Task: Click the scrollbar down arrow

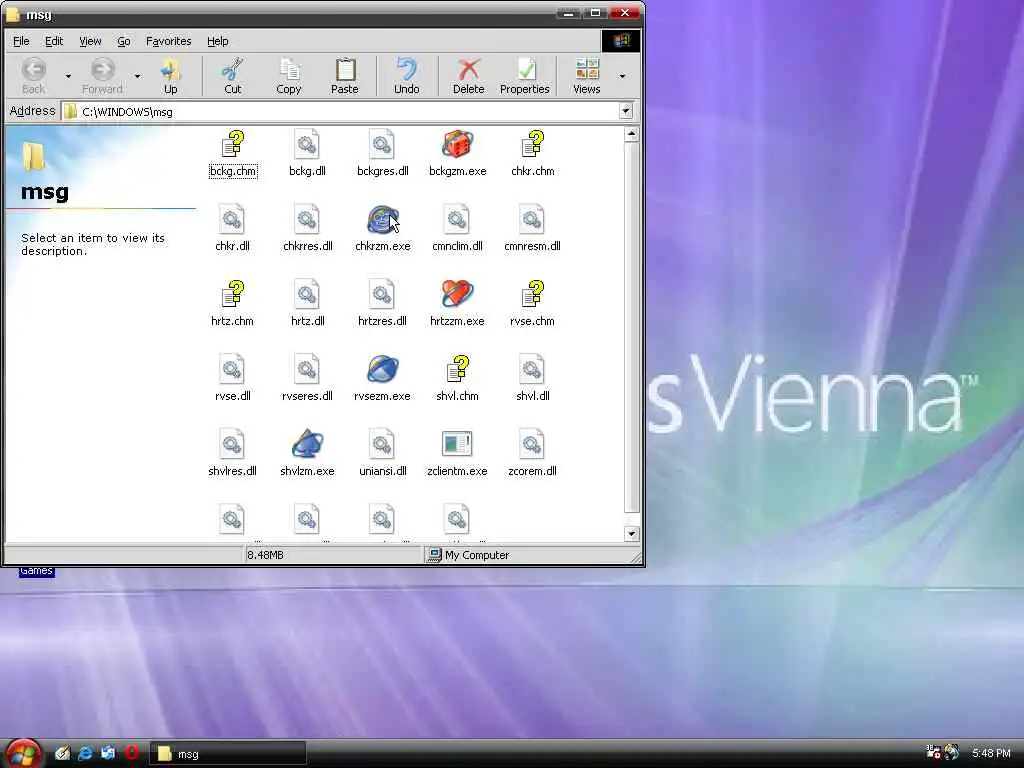Action: (631, 534)
